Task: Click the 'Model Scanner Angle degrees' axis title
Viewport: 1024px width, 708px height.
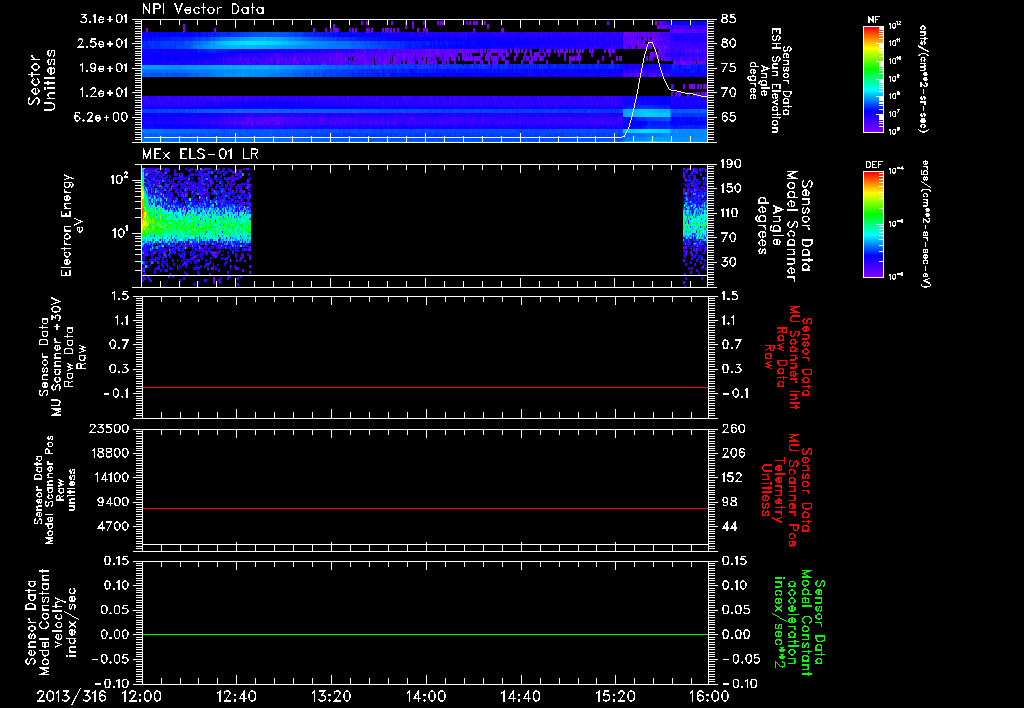Action: coord(784,226)
